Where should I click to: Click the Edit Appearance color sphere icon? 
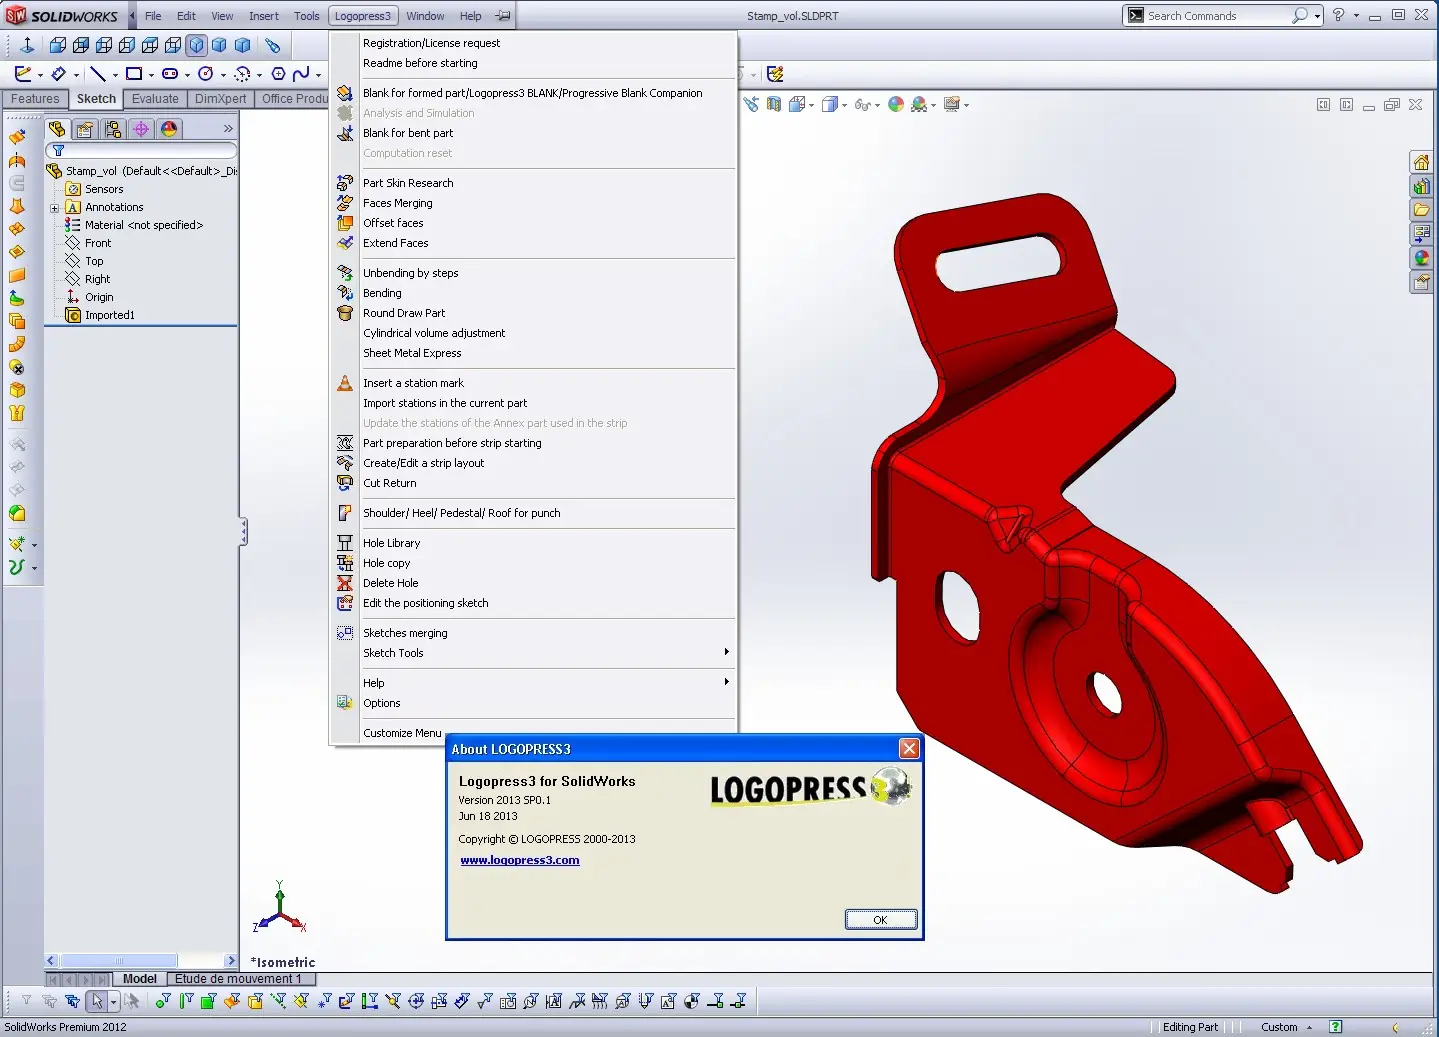click(896, 104)
